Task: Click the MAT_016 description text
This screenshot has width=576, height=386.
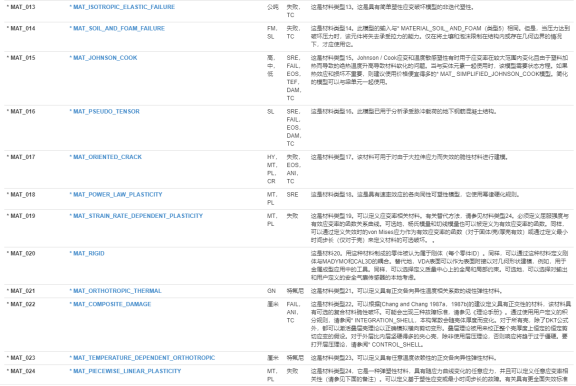Action: [404, 111]
